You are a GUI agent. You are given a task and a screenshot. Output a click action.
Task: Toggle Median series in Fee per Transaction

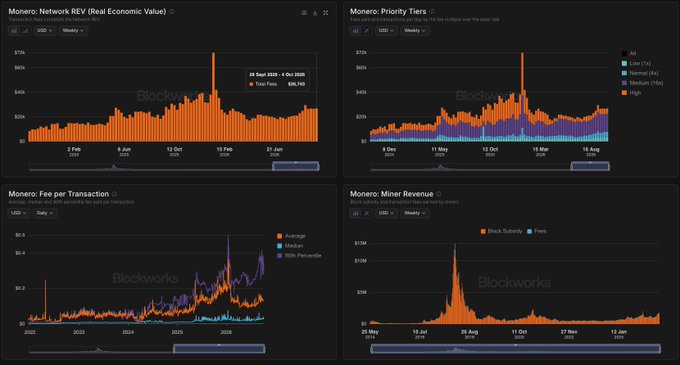point(290,246)
